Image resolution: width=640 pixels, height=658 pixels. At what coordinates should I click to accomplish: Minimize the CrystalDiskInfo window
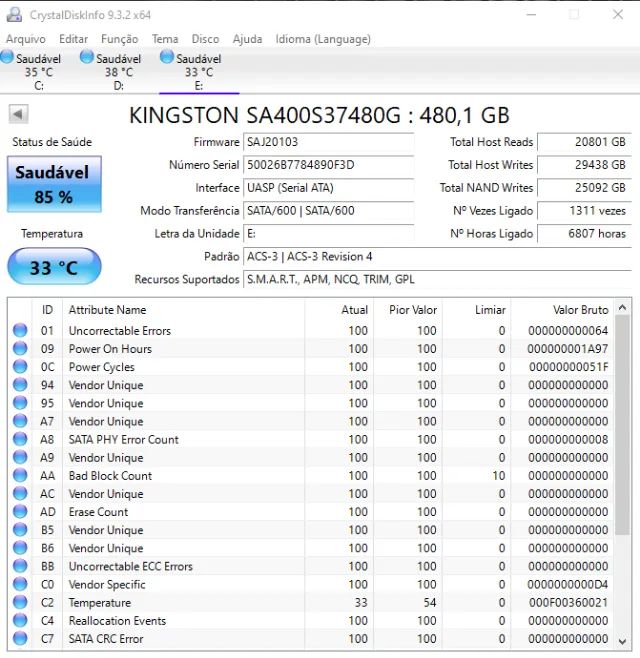(531, 15)
